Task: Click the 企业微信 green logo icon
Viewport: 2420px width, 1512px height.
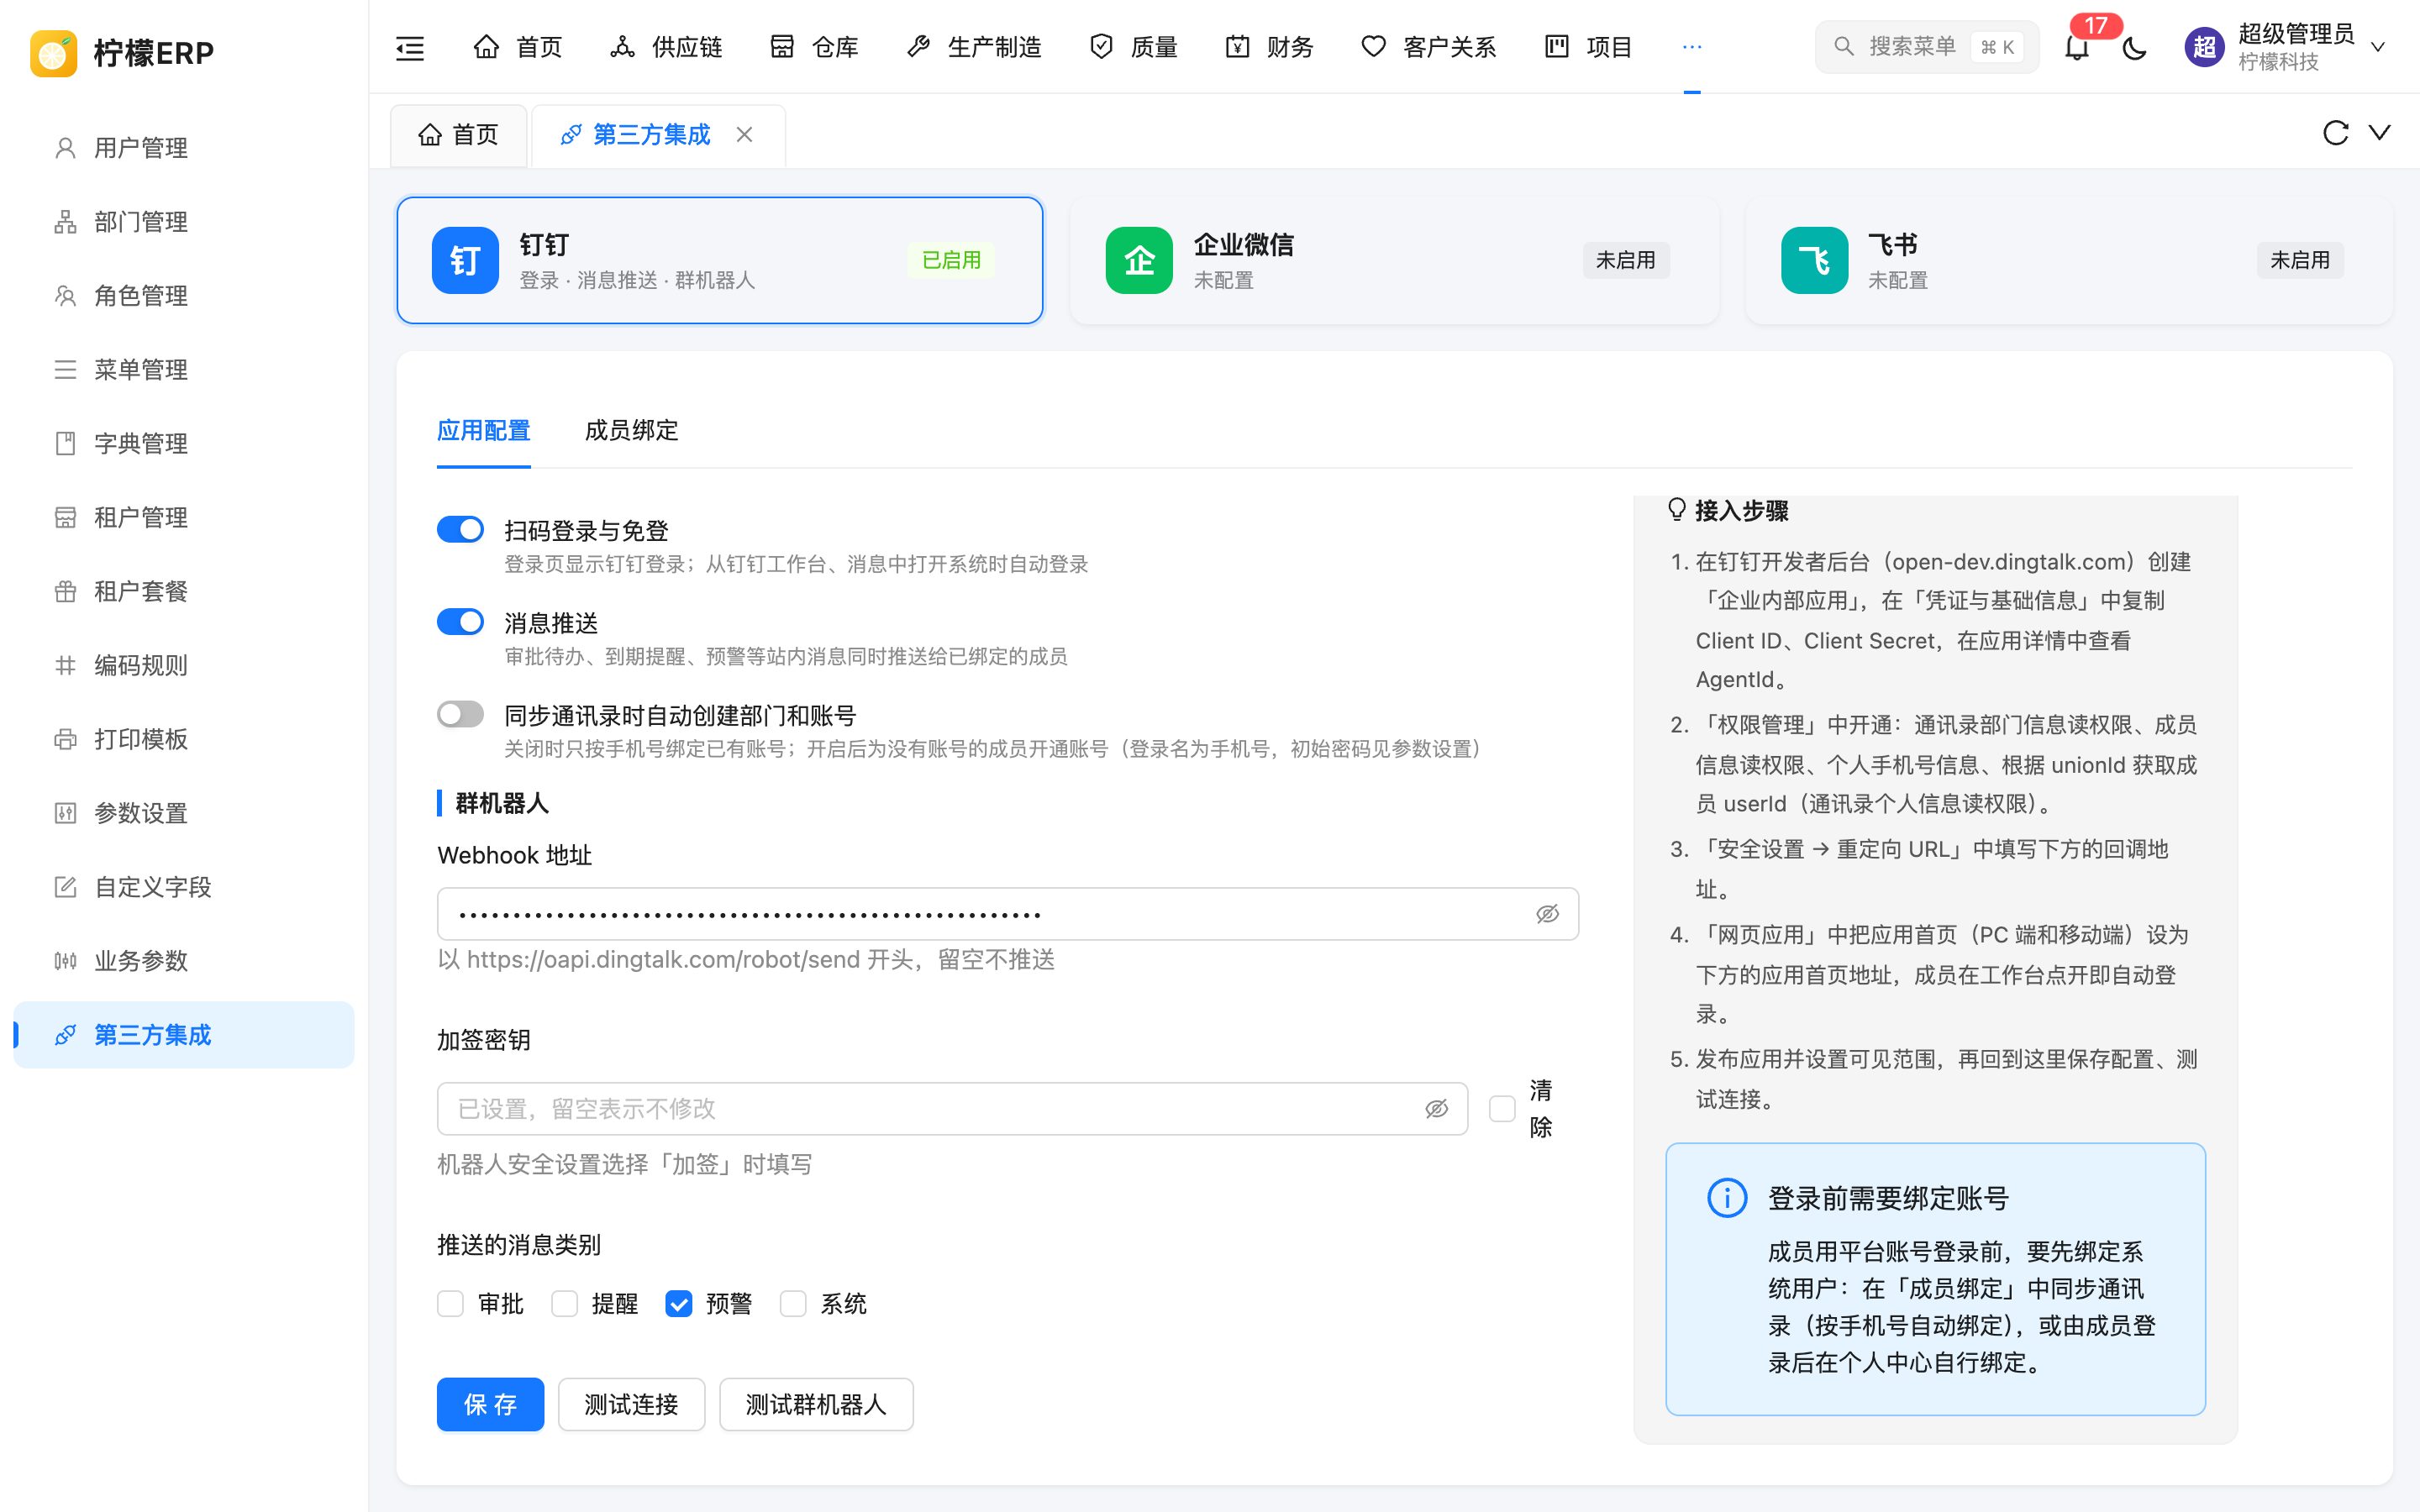Action: (x=1139, y=260)
